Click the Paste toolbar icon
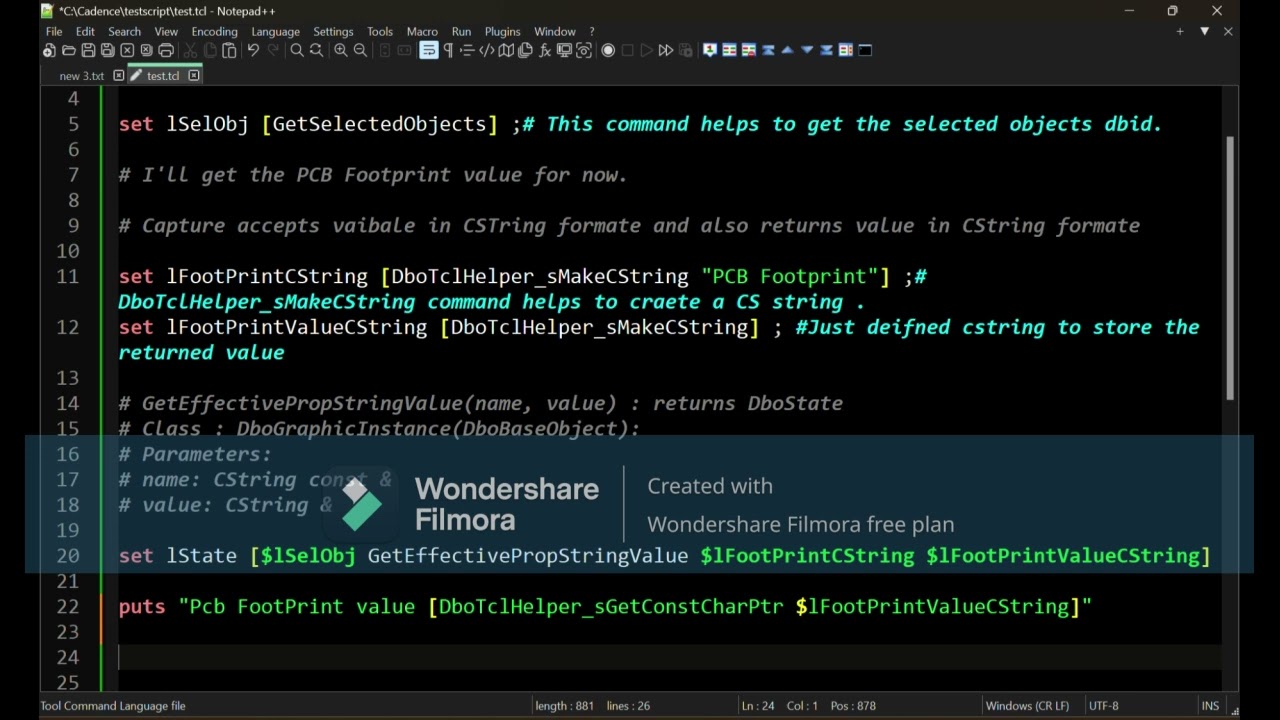The image size is (1280, 720). coord(229,50)
